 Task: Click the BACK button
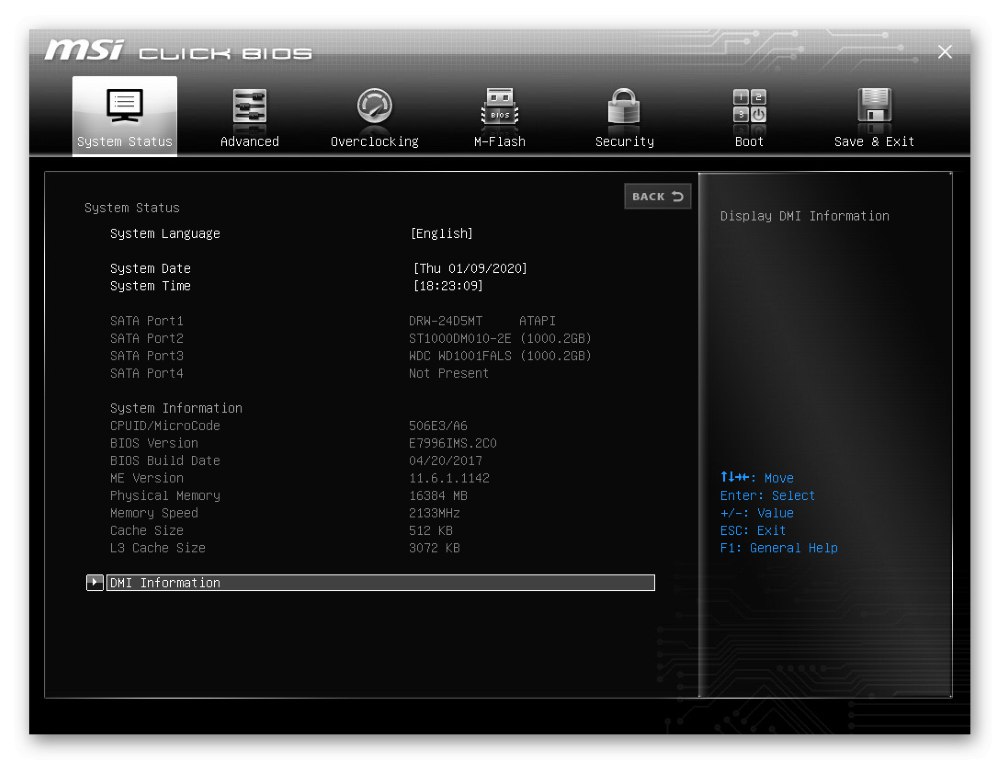point(658,196)
